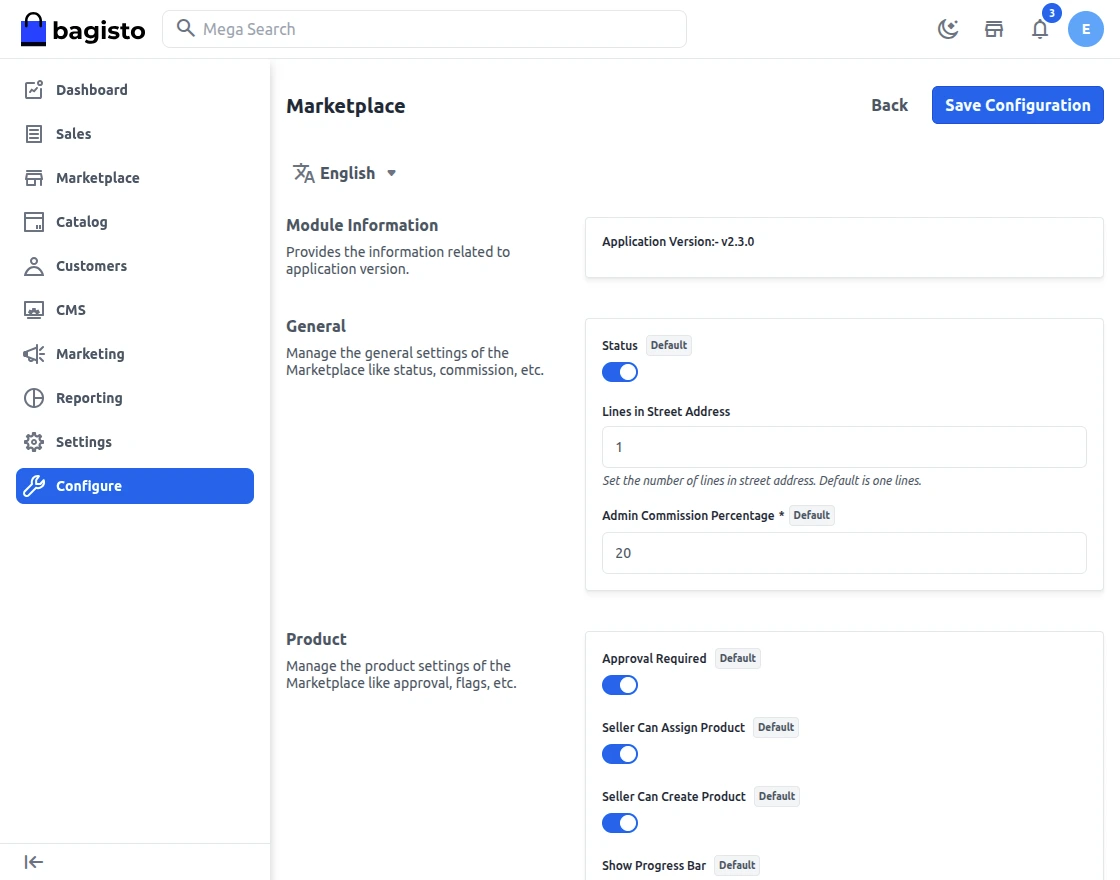
Task: Open the English language dropdown
Action: click(345, 172)
